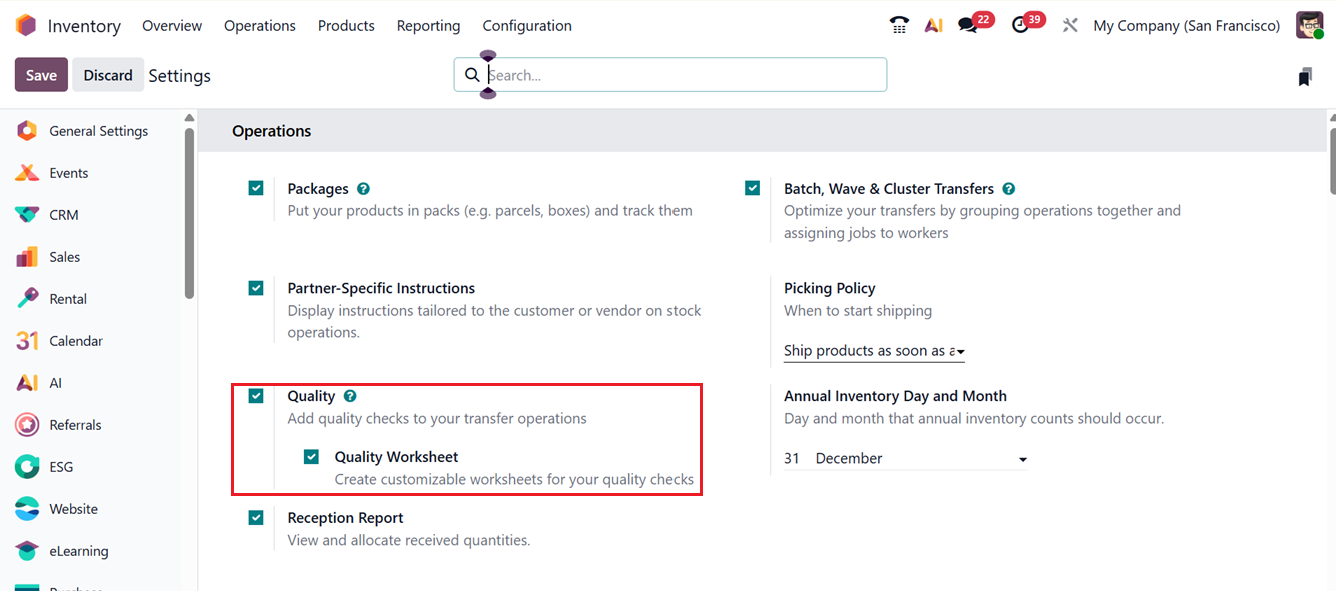Click the Save button
1336x591 pixels.
41,75
